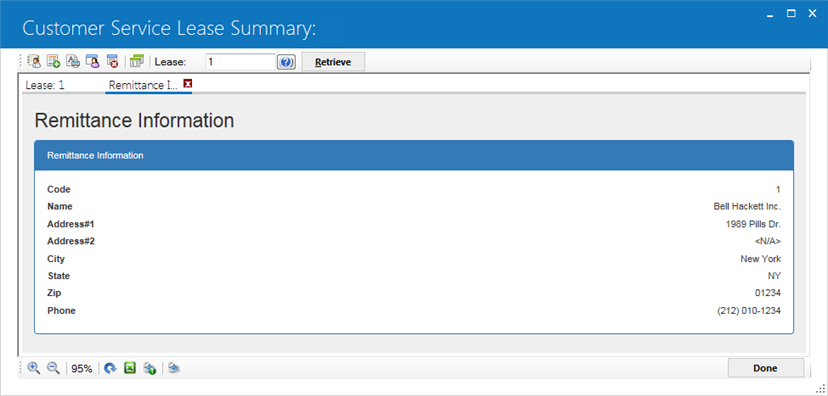Export to Excel using the green X icon
Viewport: 828px width, 396px height.
130,368
